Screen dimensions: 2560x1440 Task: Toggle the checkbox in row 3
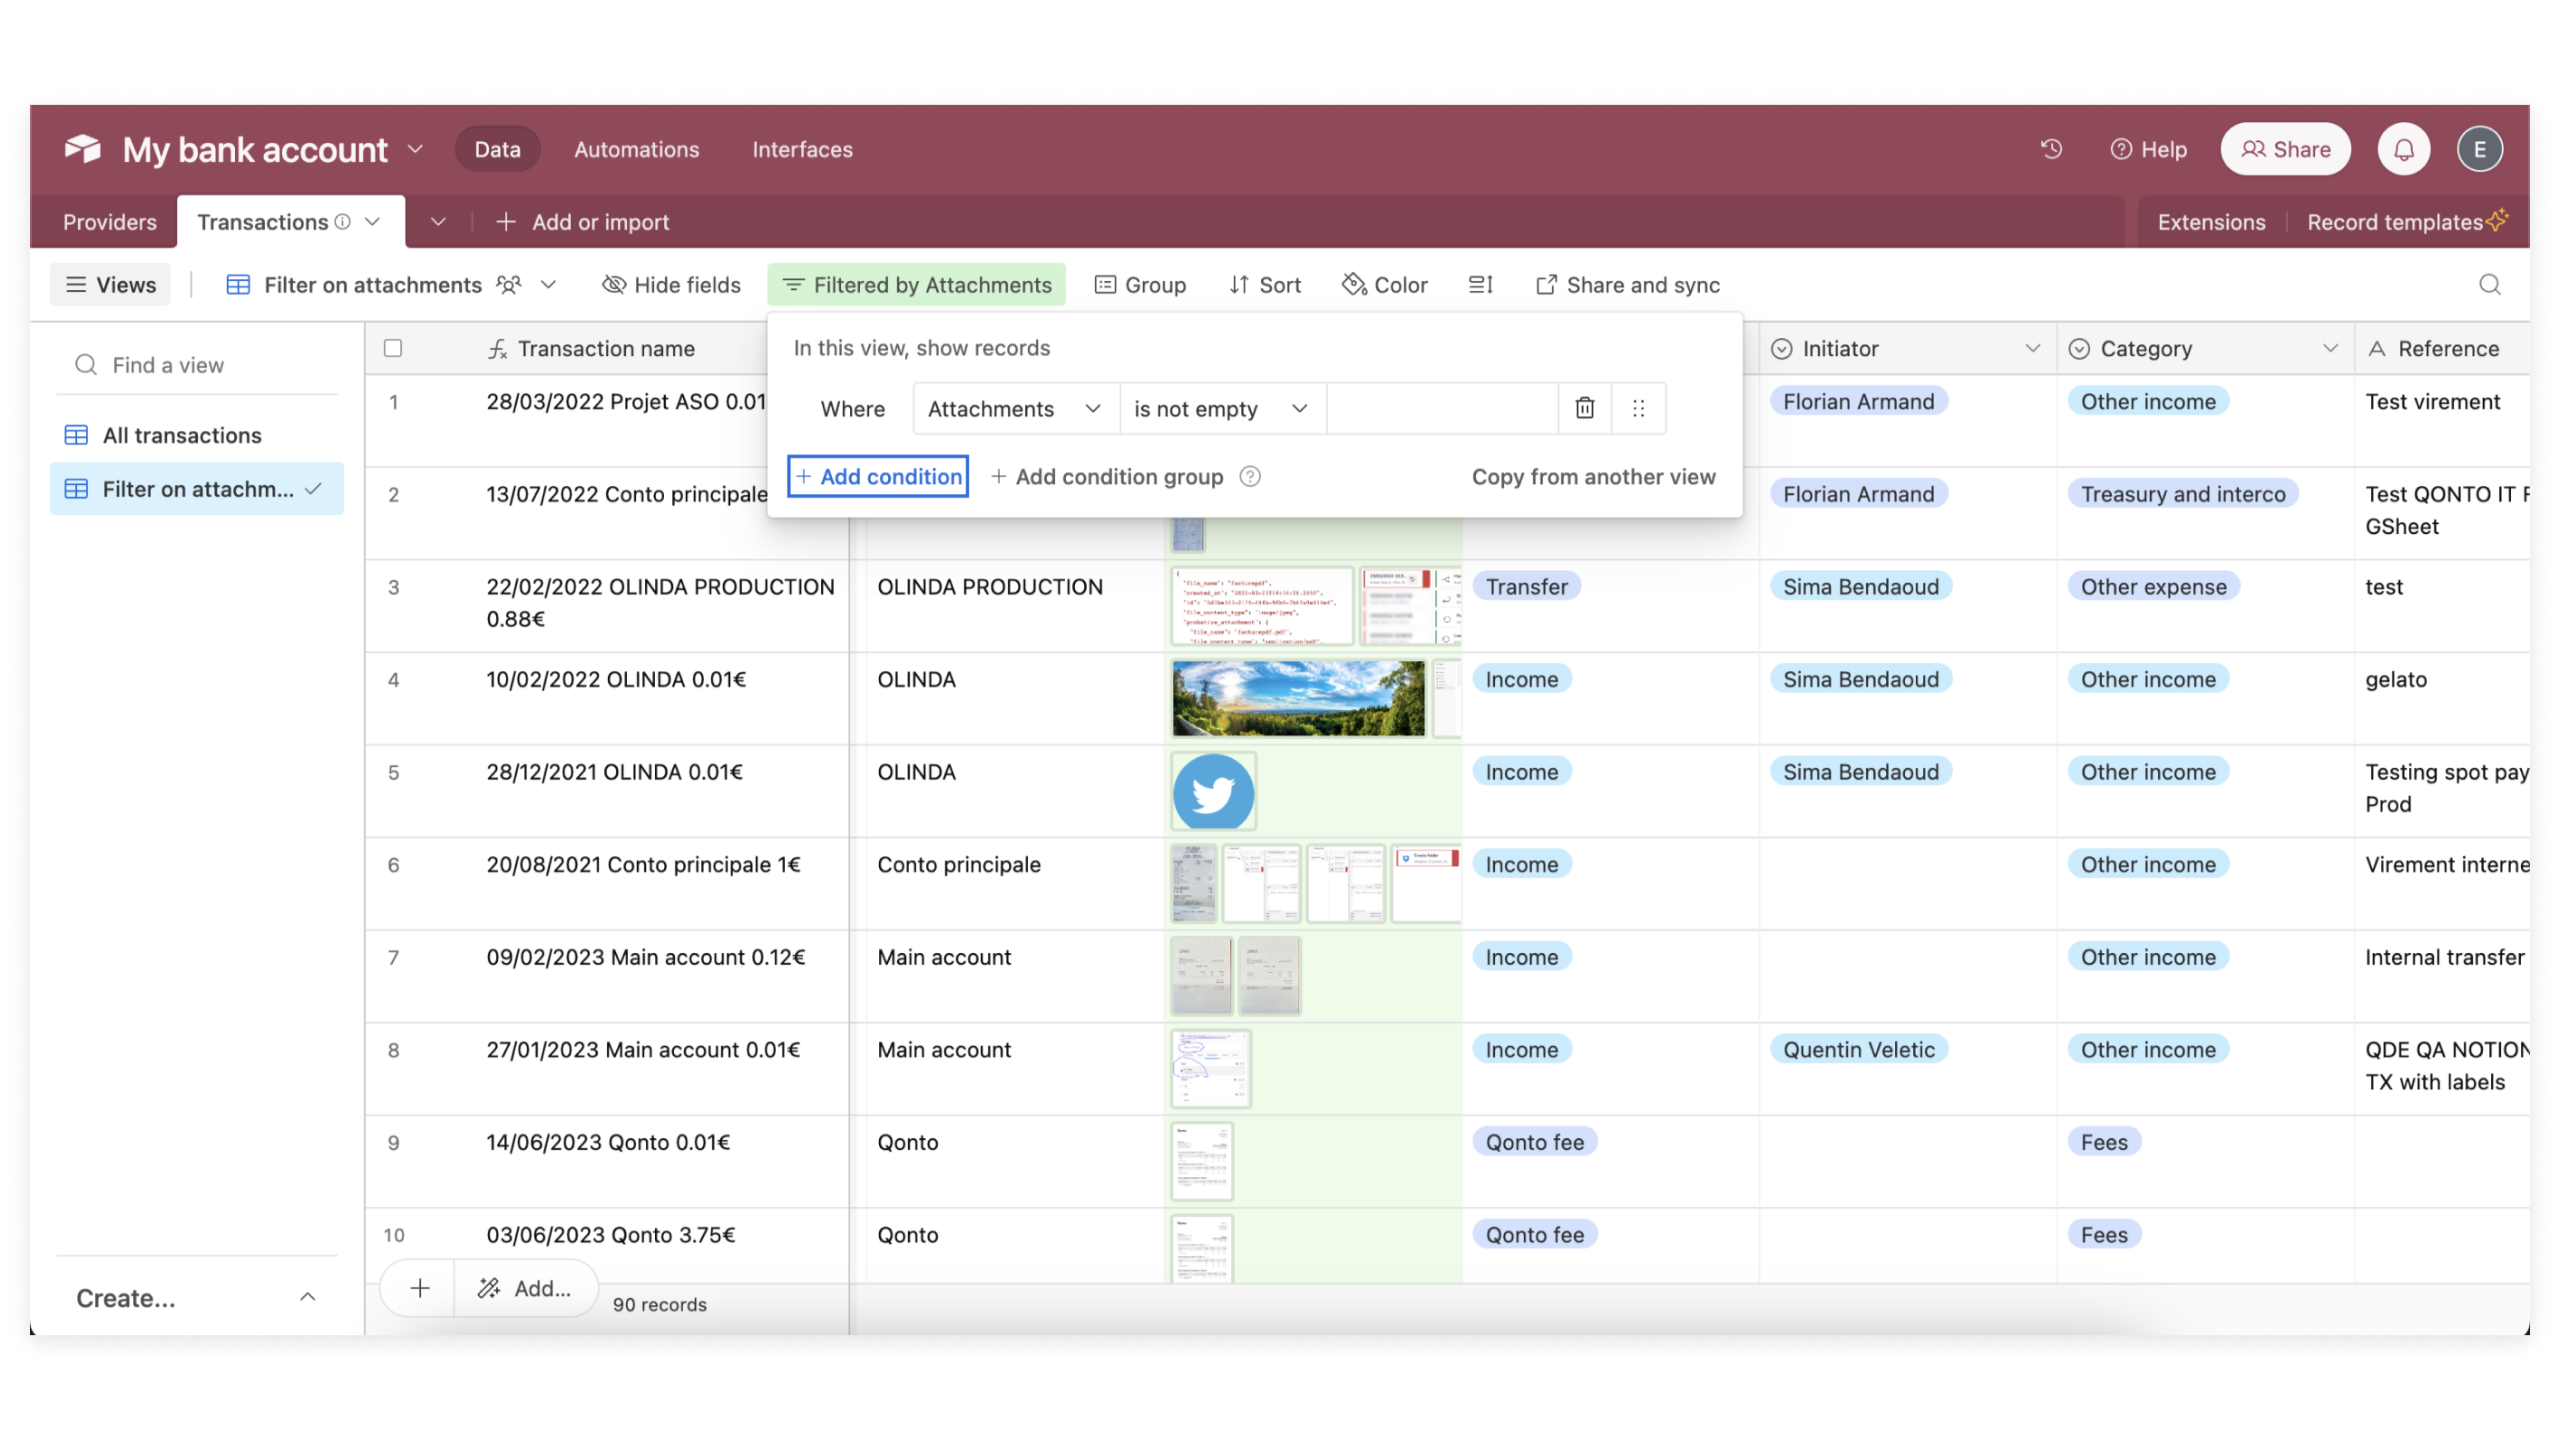point(394,585)
